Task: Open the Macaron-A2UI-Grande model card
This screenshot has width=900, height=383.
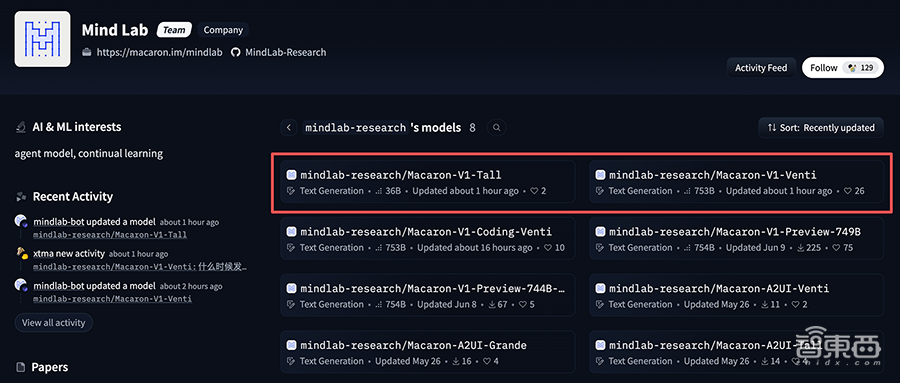Action: (x=428, y=353)
